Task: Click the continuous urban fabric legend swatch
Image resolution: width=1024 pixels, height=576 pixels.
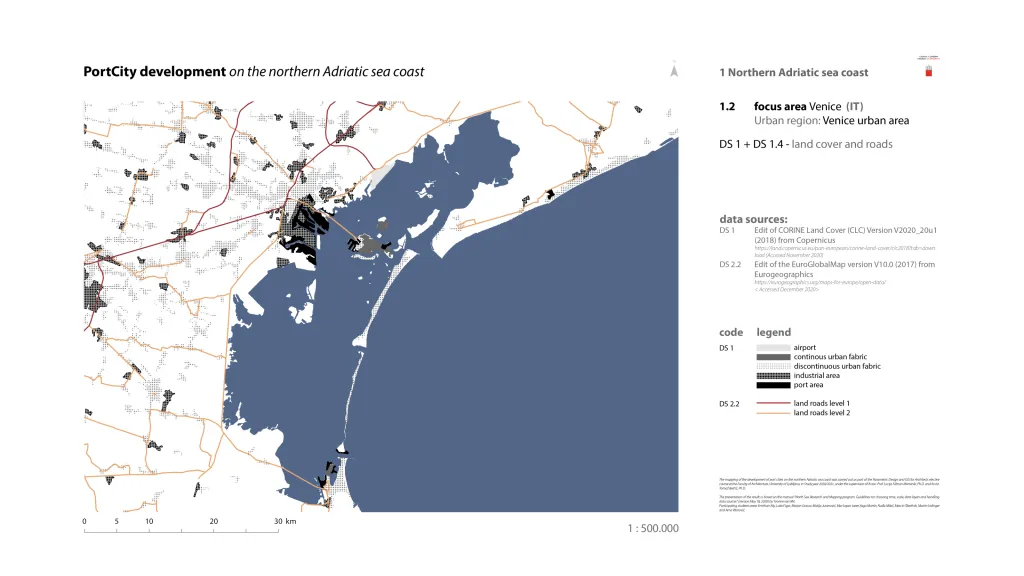Action: tap(772, 357)
